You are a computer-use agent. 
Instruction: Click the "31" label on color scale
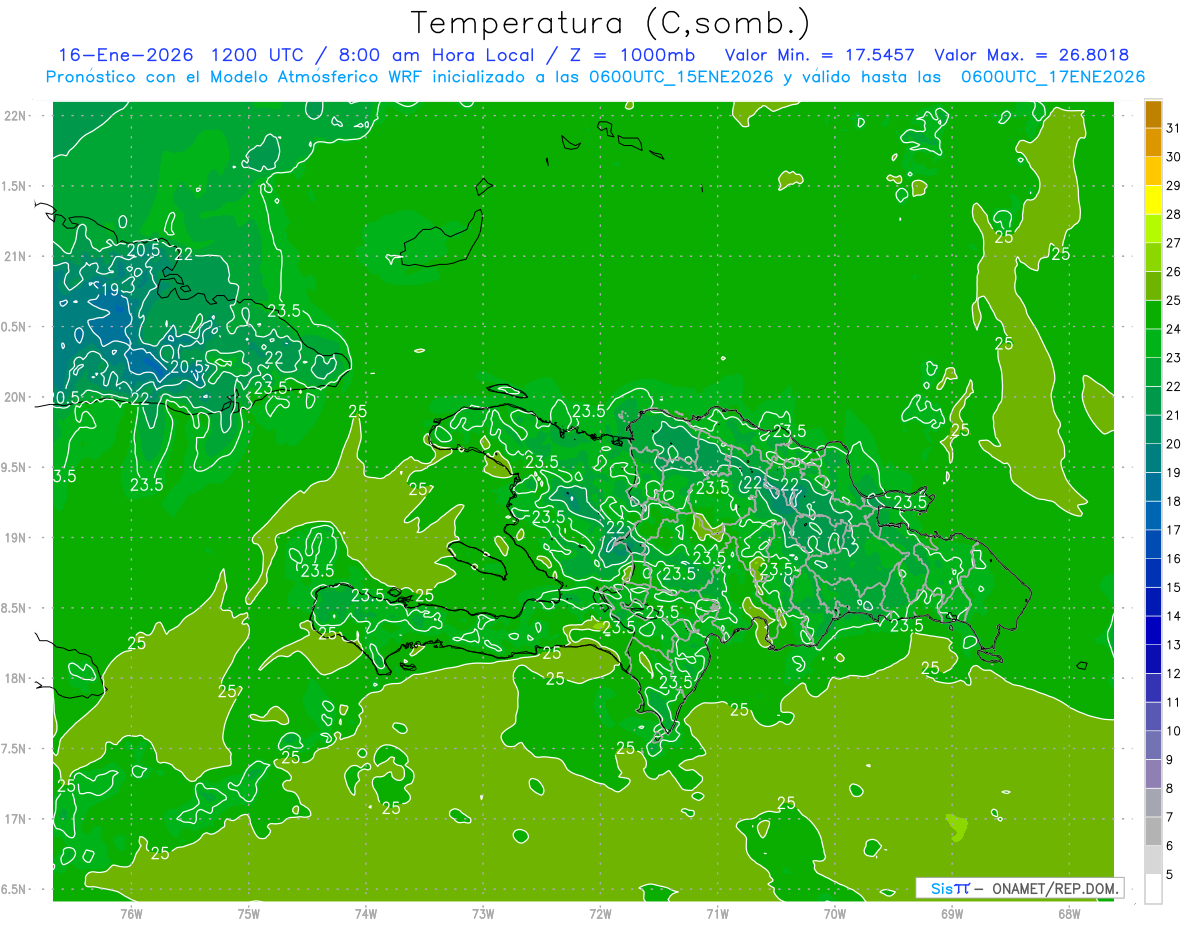(x=1174, y=128)
